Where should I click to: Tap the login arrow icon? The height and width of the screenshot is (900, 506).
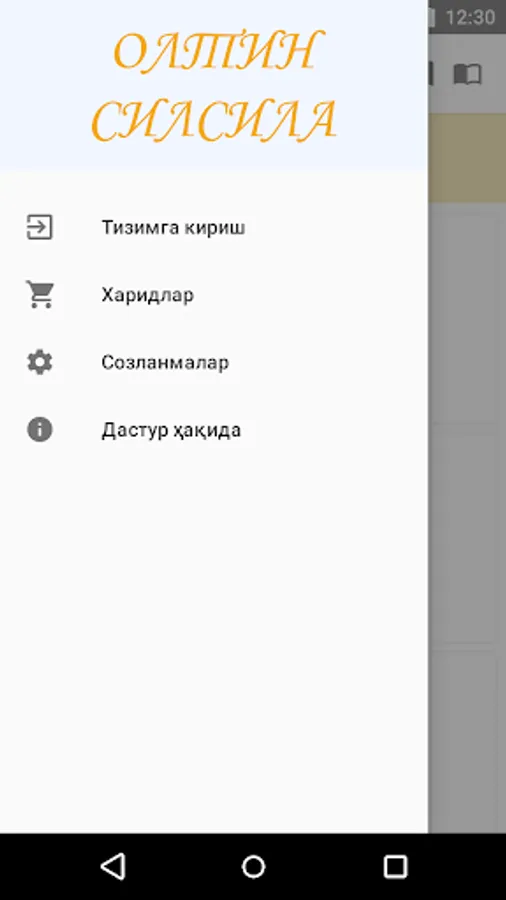click(40, 227)
